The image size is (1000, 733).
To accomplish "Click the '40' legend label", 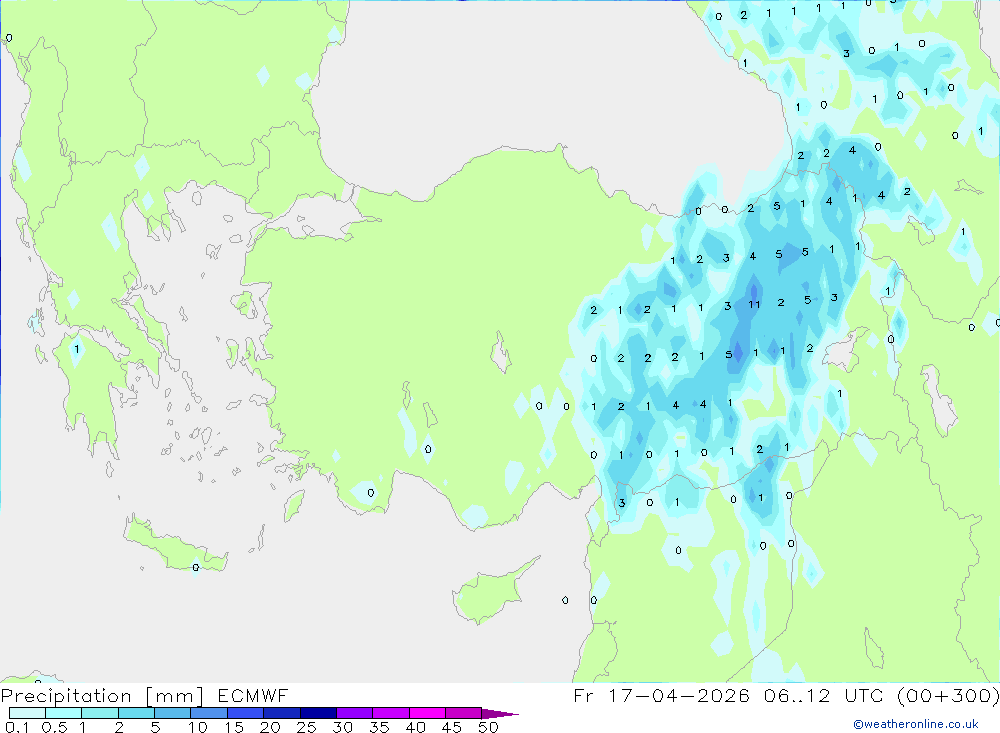I will tap(415, 727).
